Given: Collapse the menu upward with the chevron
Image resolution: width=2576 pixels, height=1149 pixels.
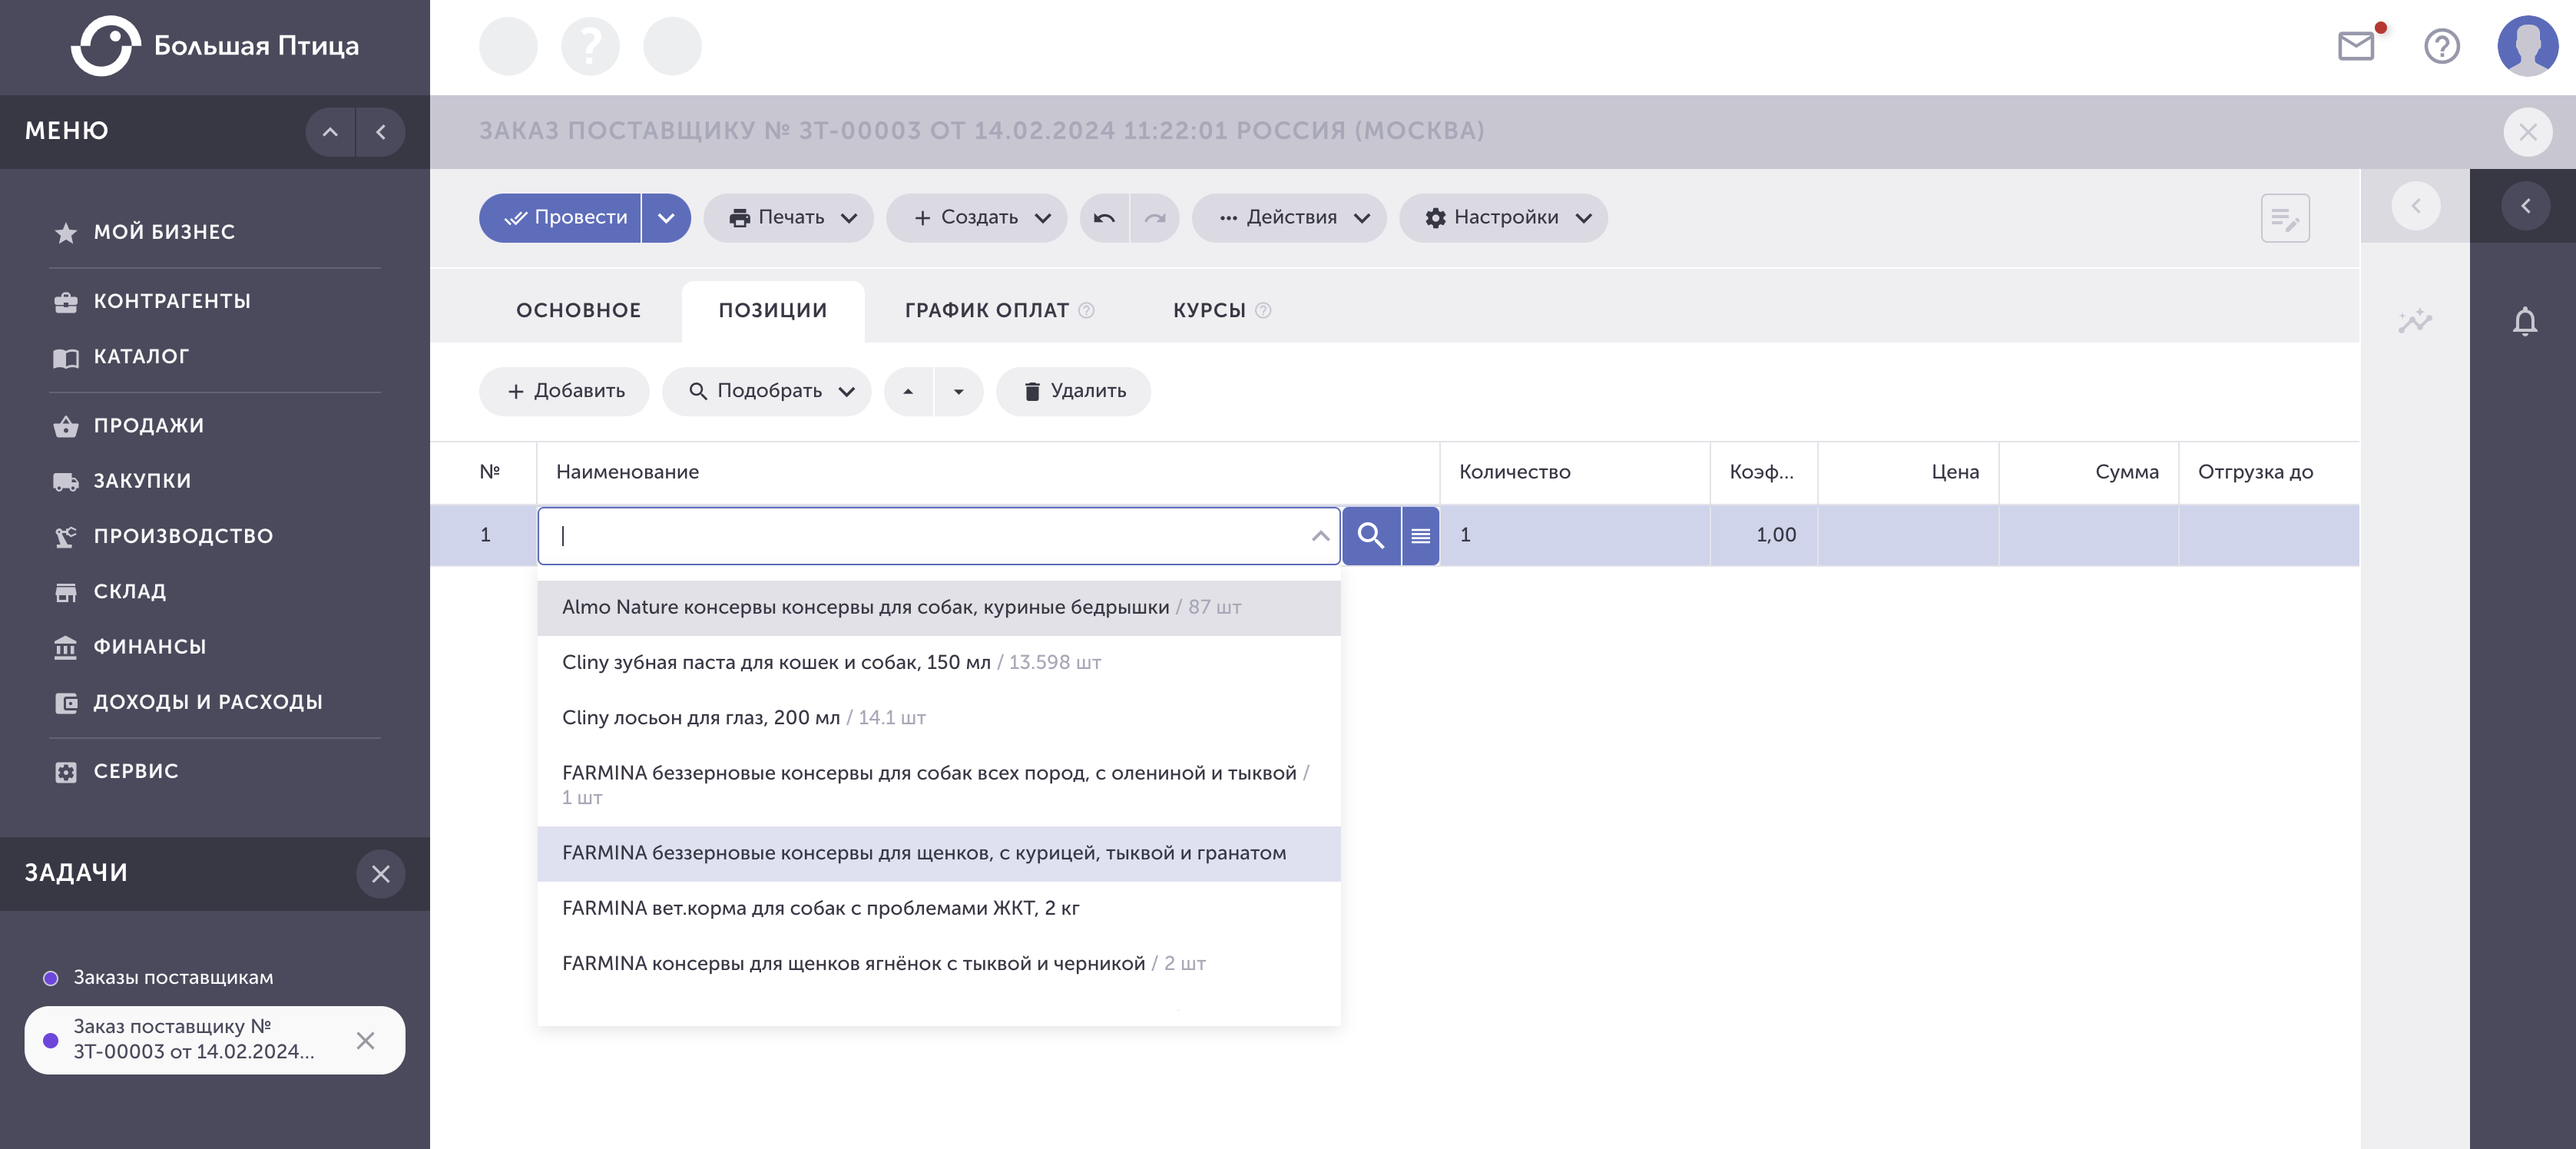Looking at the screenshot, I should (330, 132).
